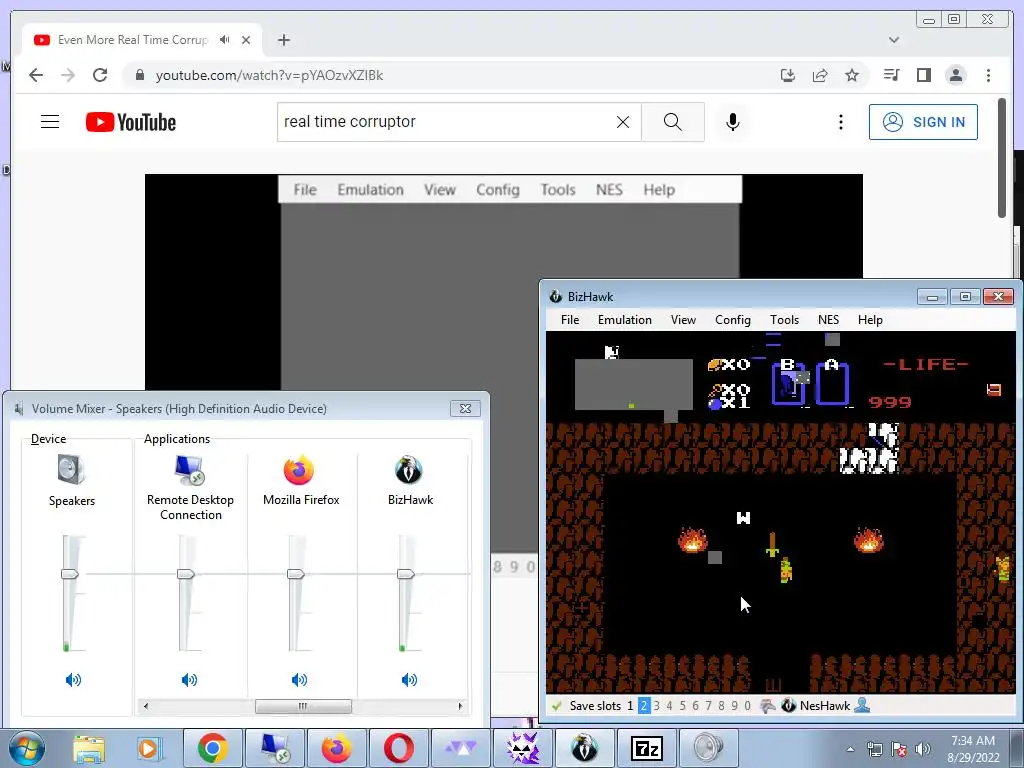
Task: Click the SIGN IN button on YouTube
Action: [923, 122]
